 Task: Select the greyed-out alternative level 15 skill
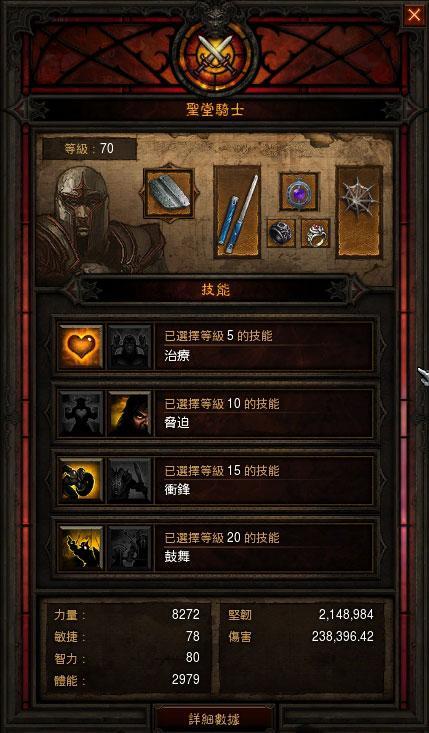tap(130, 481)
